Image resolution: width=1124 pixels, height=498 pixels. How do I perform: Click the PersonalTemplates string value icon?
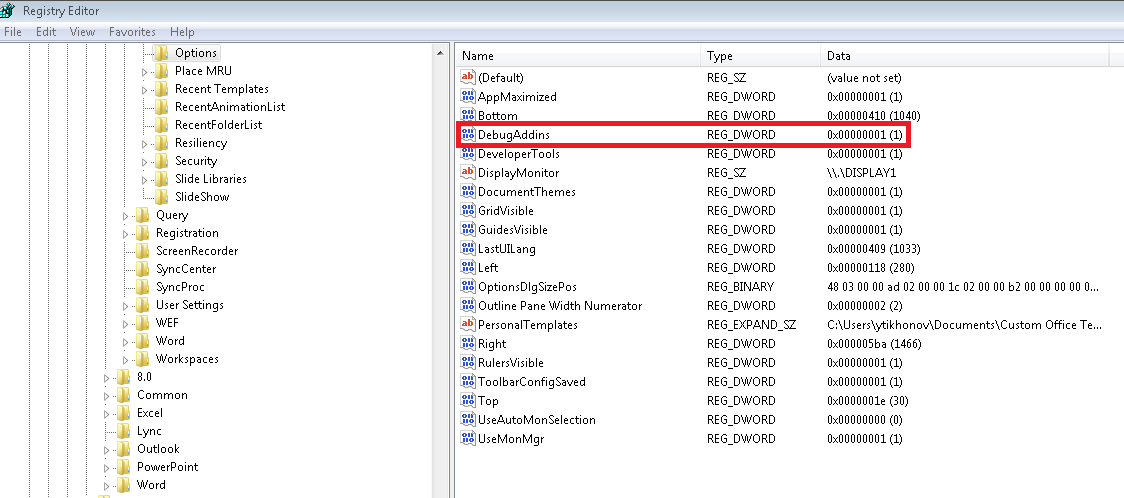(x=467, y=325)
